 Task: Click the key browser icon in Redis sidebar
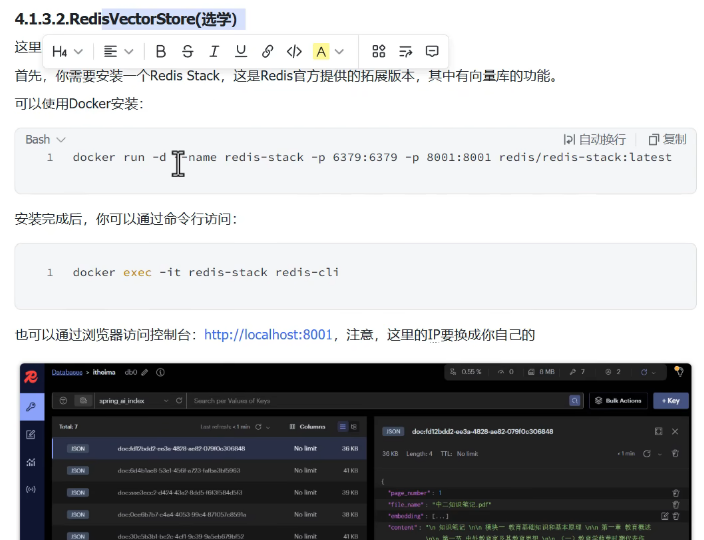coord(31,407)
